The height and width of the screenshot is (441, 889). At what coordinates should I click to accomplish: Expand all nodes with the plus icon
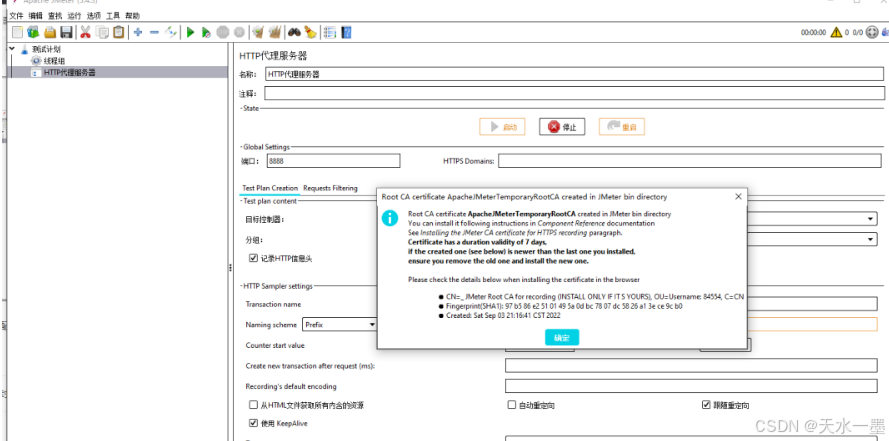(x=138, y=33)
